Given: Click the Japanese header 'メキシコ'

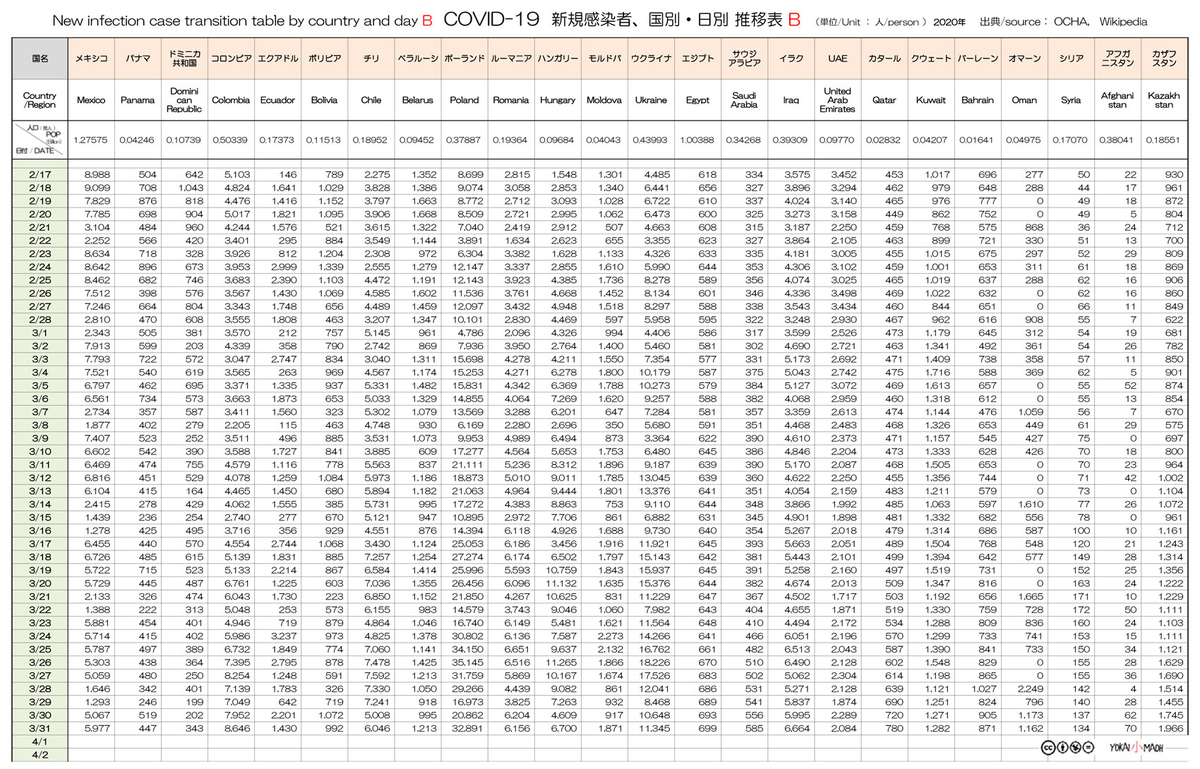Looking at the screenshot, I should [x=92, y=60].
